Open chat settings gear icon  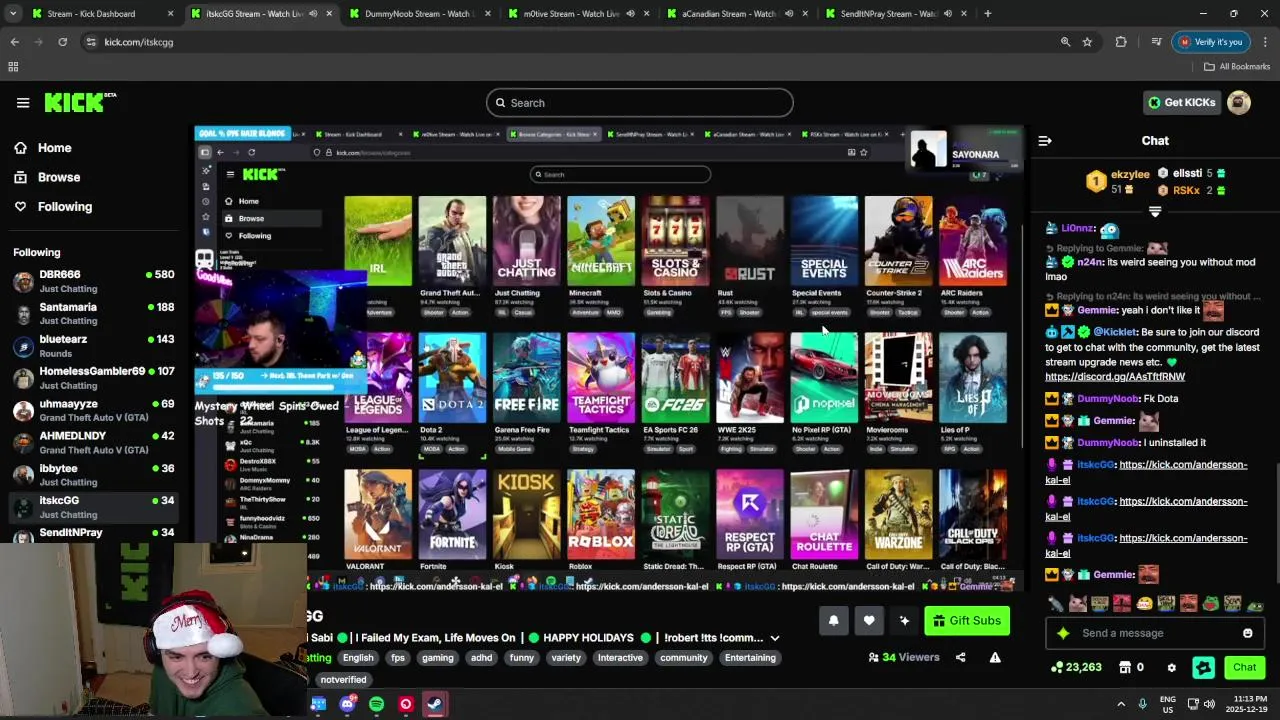pos(1172,667)
